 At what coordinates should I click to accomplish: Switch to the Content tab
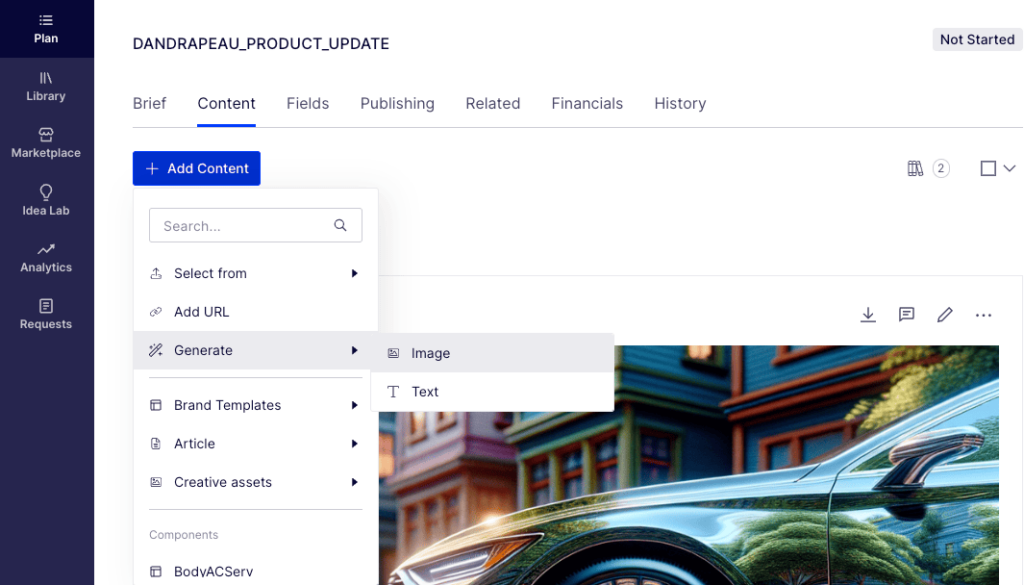pos(227,104)
